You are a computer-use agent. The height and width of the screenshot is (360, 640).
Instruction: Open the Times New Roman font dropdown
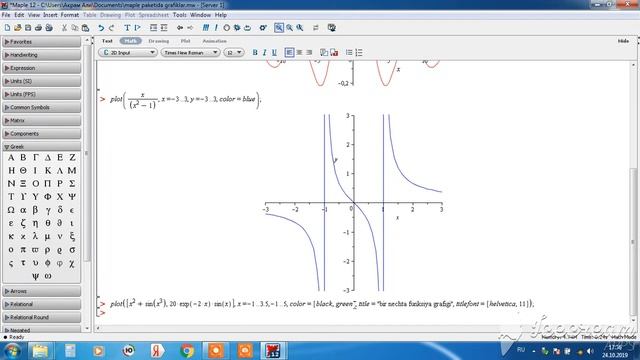(190, 53)
